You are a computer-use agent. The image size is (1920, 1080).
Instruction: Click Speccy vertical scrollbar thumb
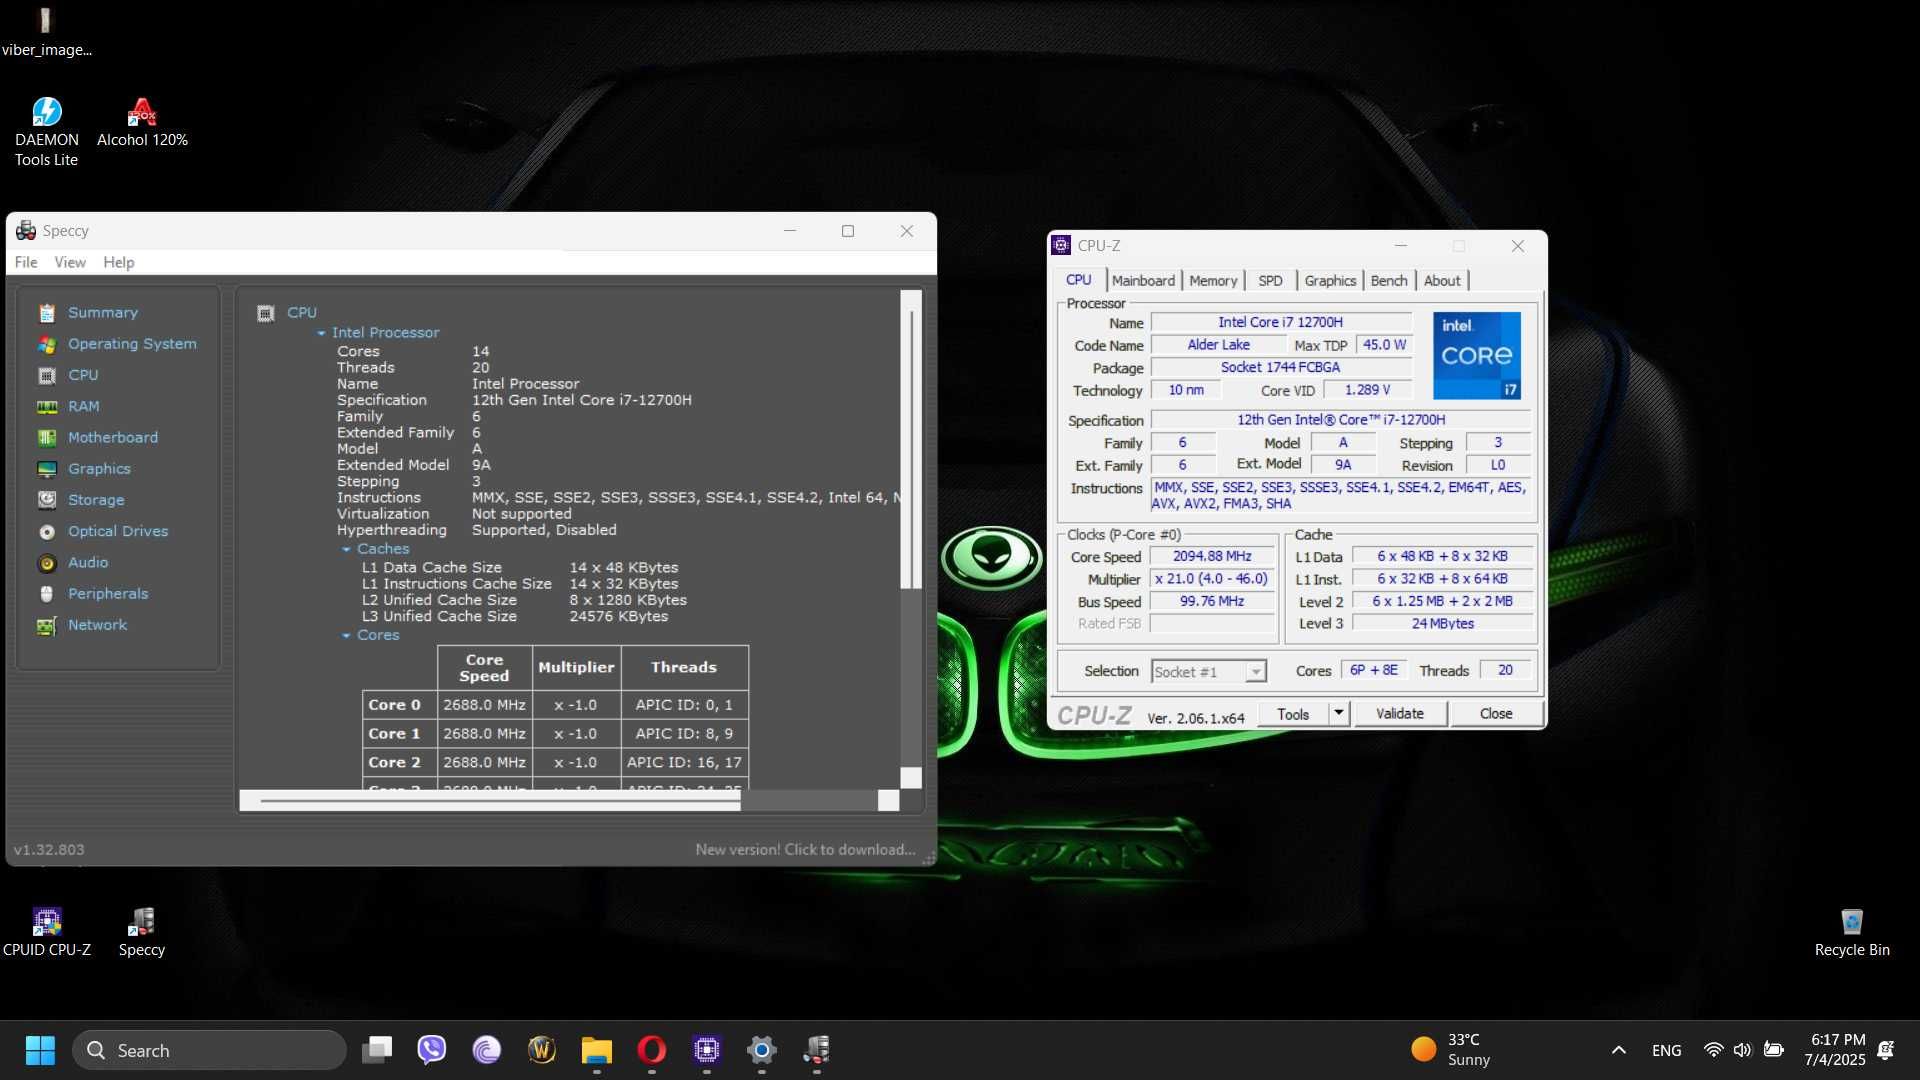(910, 448)
